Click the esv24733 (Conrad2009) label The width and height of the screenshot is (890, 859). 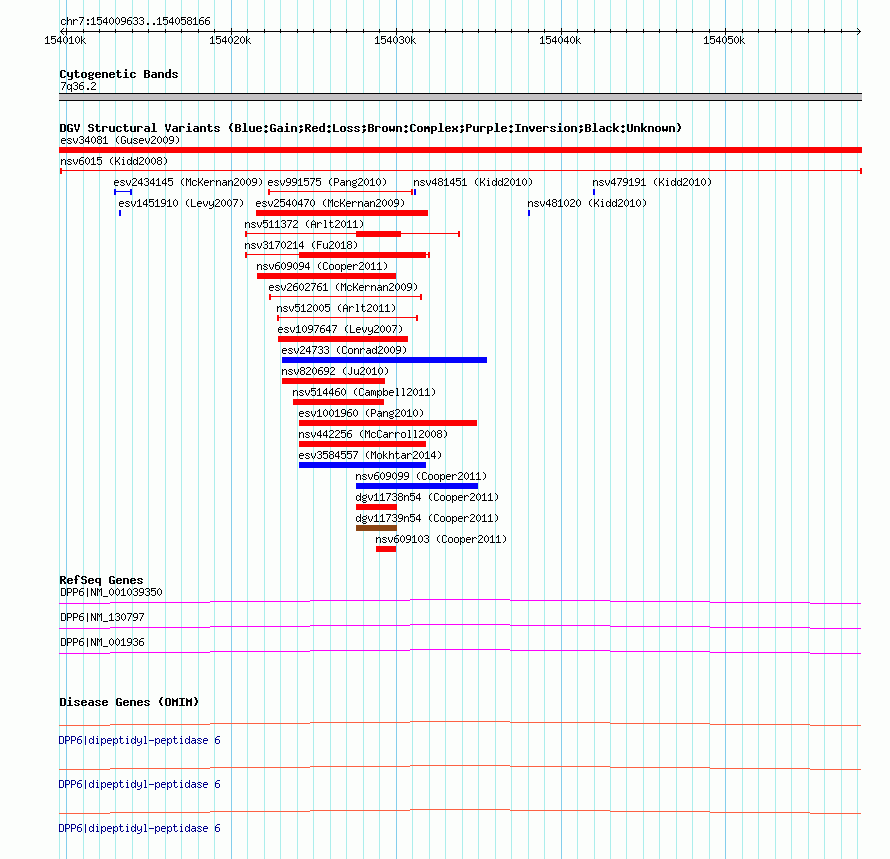coord(344,350)
